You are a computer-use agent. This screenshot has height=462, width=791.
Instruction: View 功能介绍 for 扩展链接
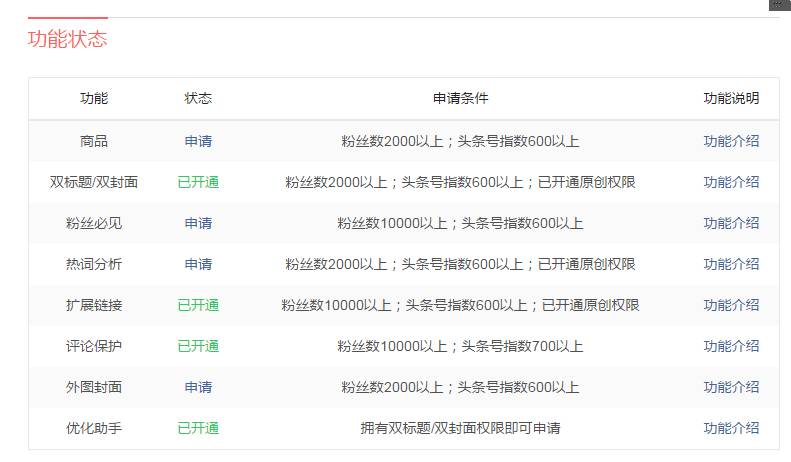point(730,305)
